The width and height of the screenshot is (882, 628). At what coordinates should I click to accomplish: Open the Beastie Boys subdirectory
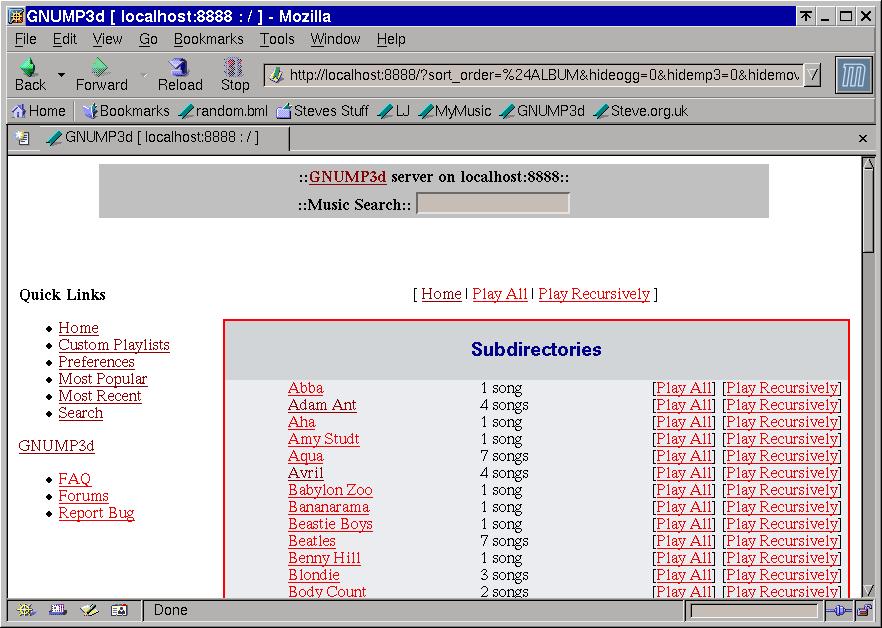tap(331, 524)
